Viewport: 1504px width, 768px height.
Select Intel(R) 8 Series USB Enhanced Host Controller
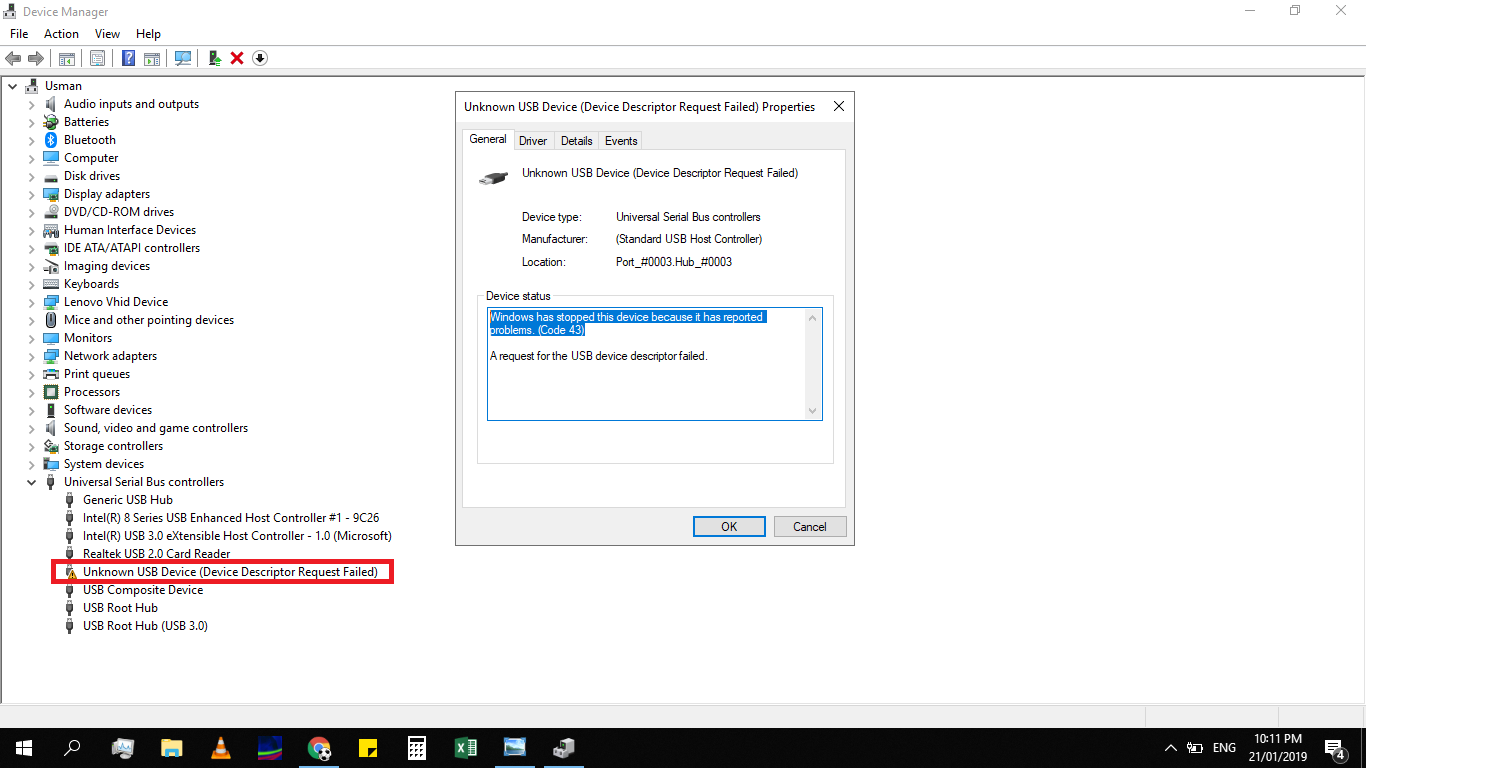coord(231,518)
